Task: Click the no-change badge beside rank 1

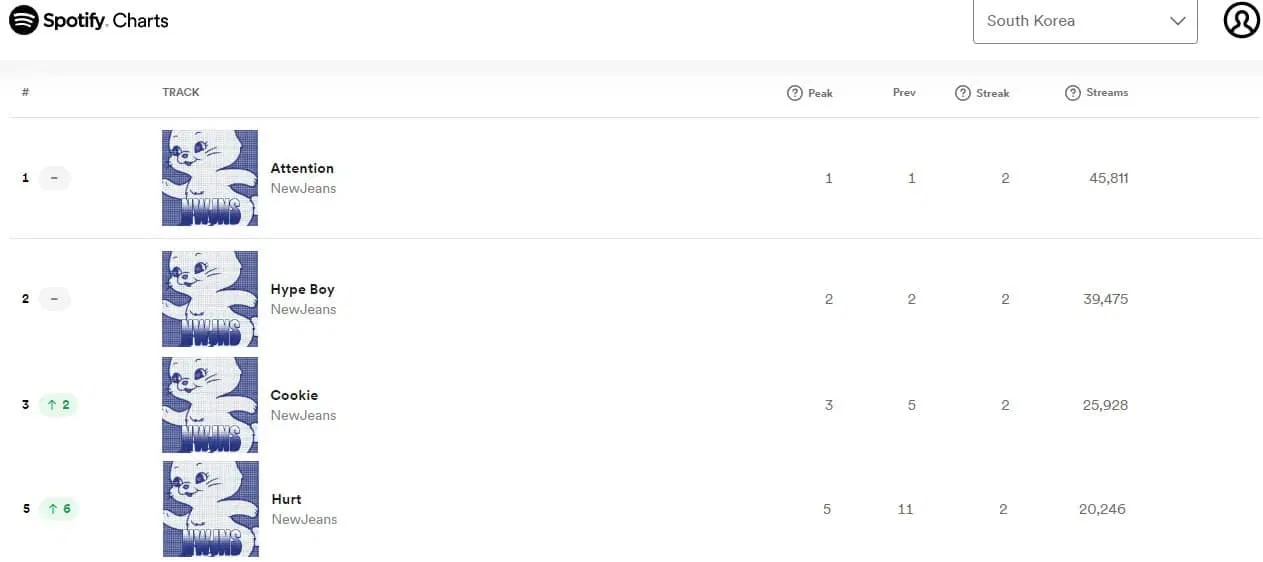Action: 54,178
